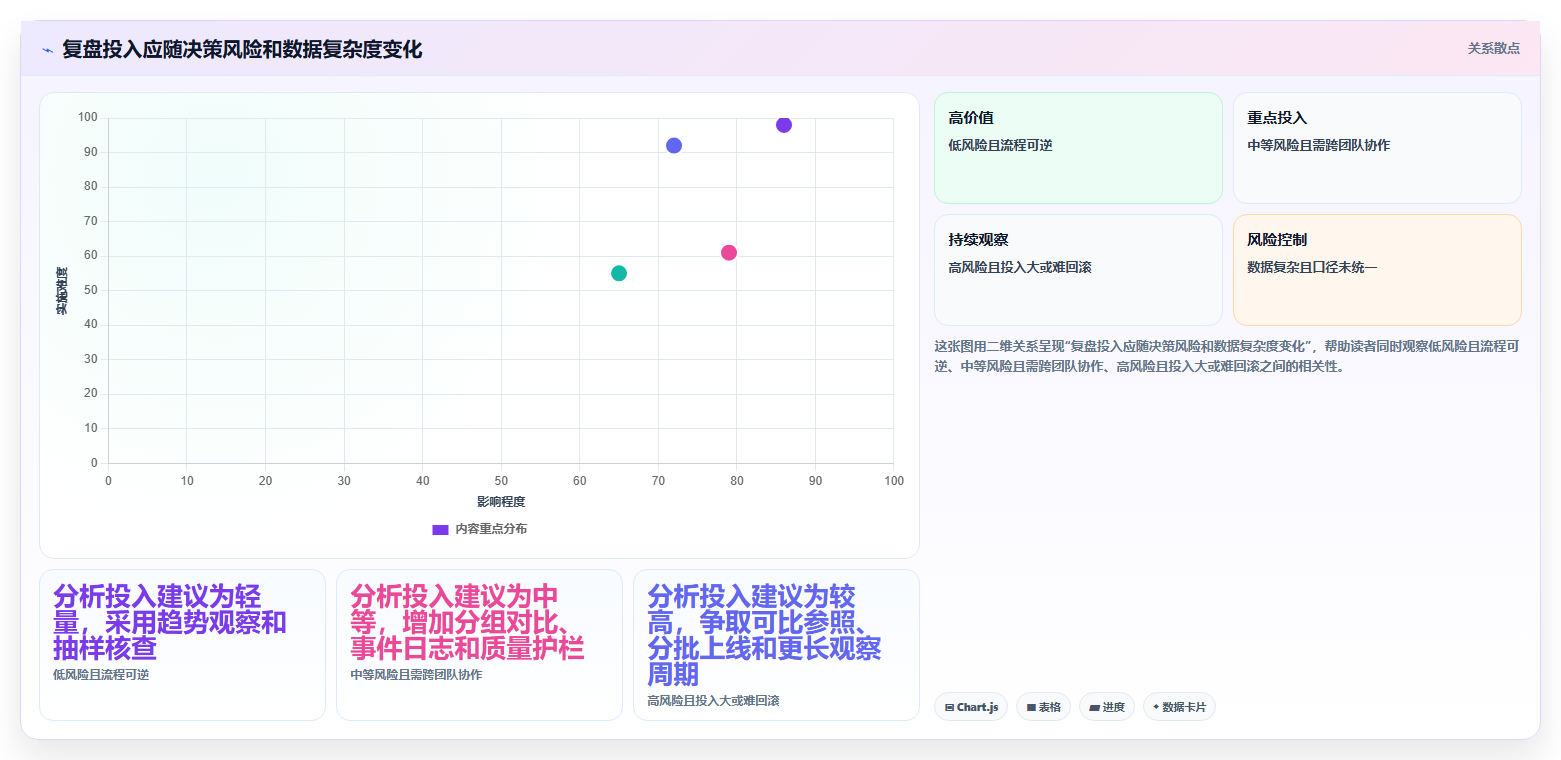Click 中等风险且需跨团队协作 text in 重点投入 card
Screen dimensions: 1561x760
[1318, 145]
